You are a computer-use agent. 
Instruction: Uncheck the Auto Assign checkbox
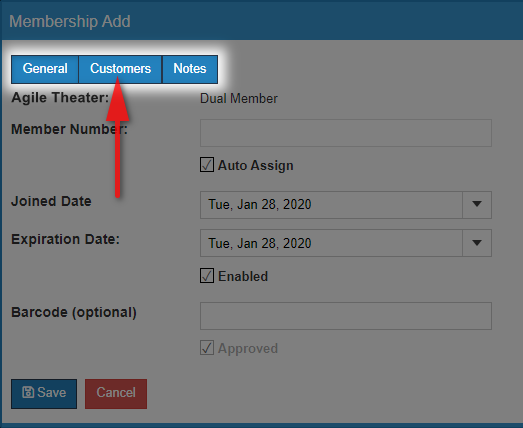pyautogui.click(x=207, y=165)
